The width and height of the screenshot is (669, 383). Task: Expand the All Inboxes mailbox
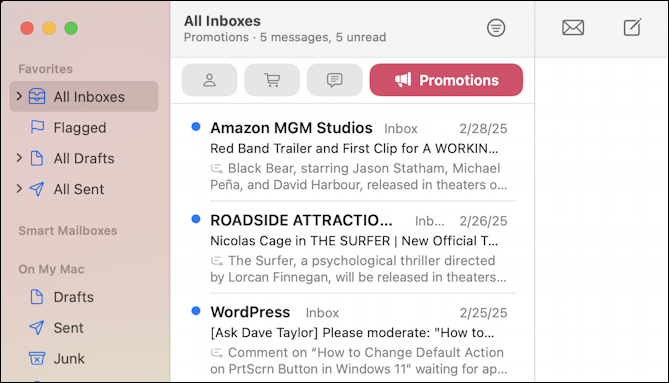19,96
